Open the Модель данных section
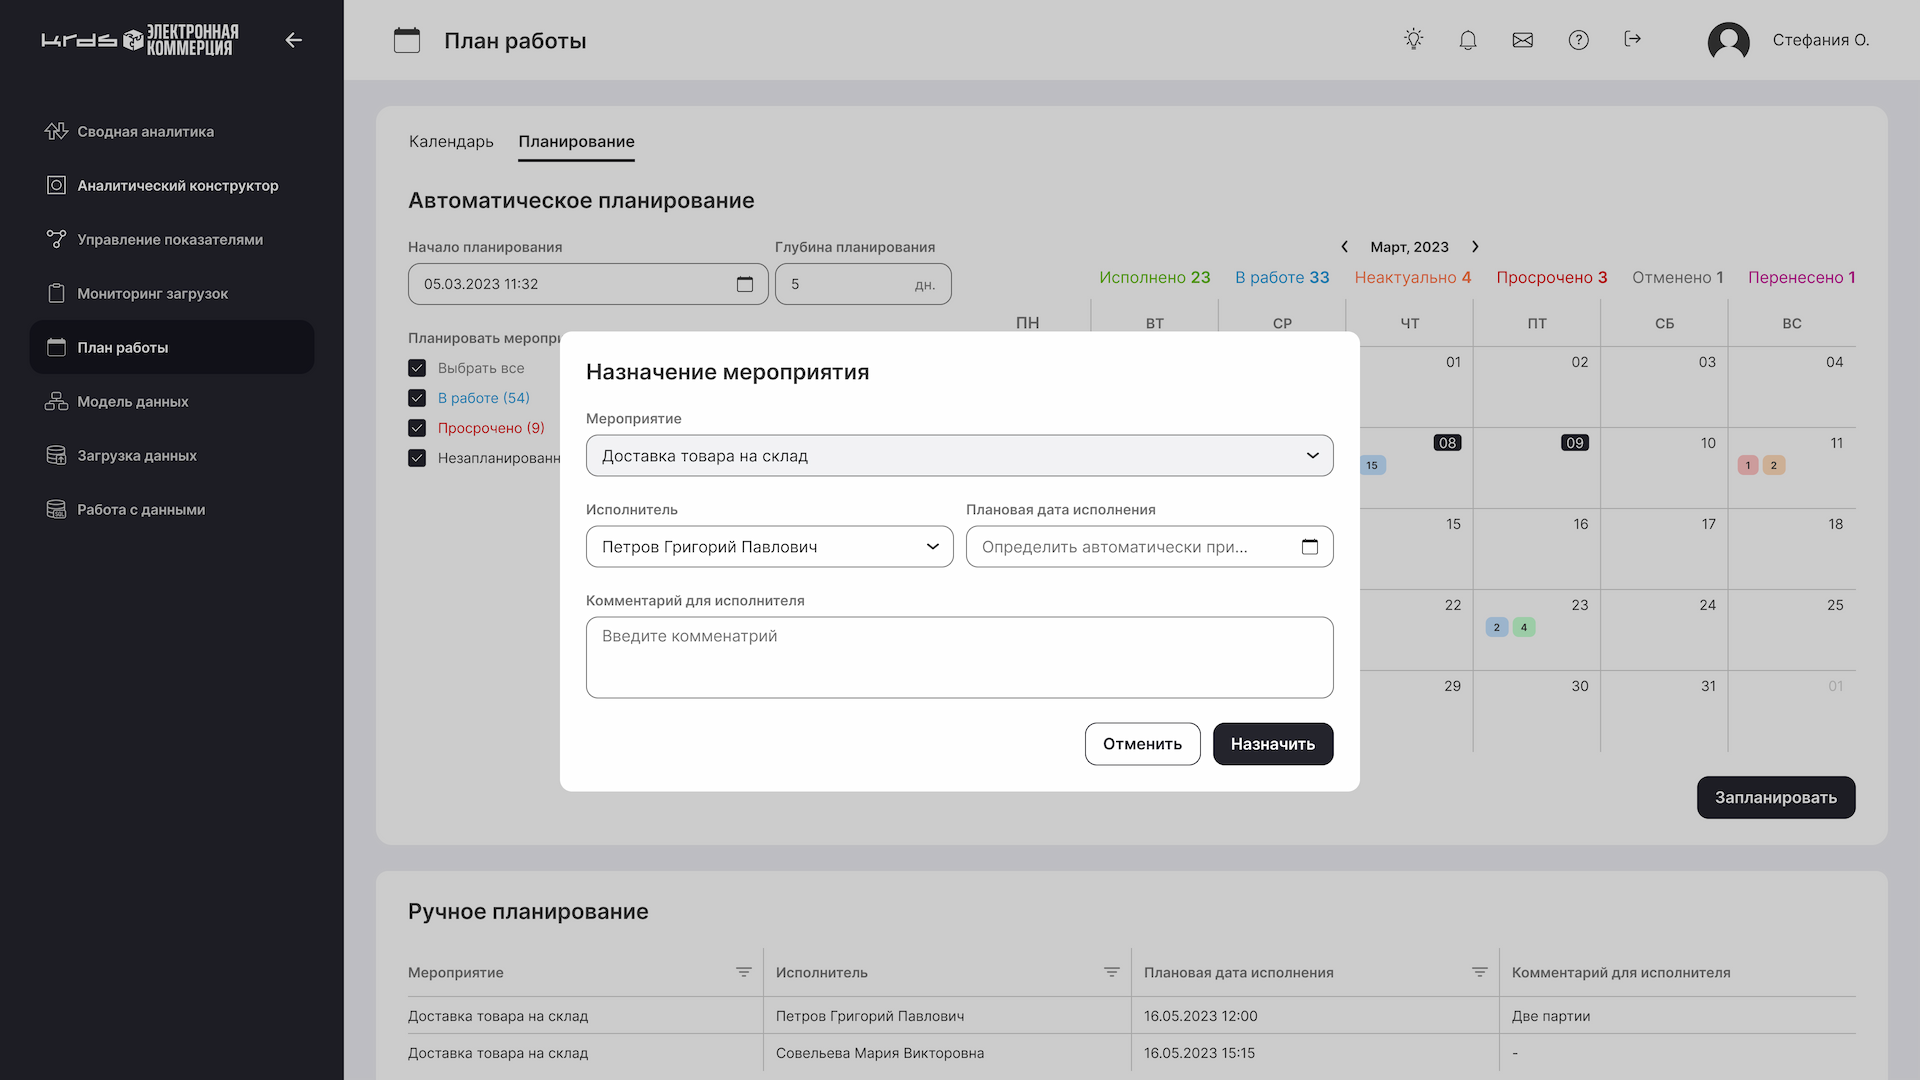 (x=132, y=401)
